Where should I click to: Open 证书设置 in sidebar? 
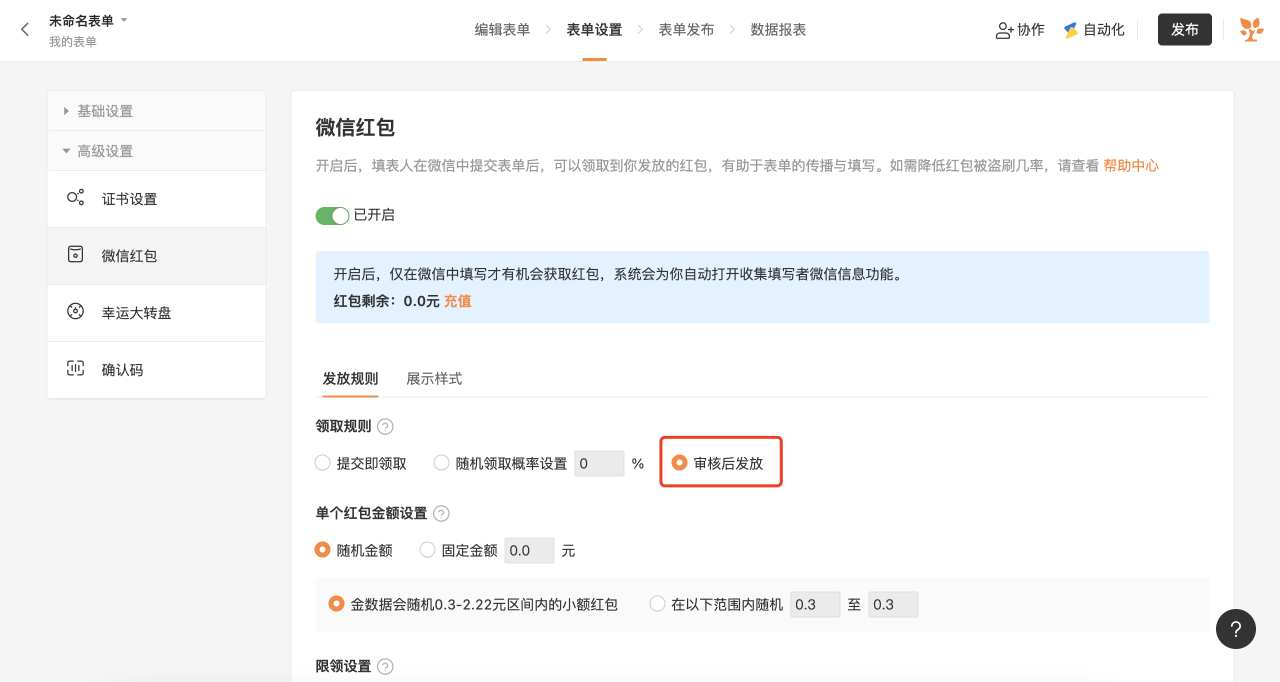[157, 199]
